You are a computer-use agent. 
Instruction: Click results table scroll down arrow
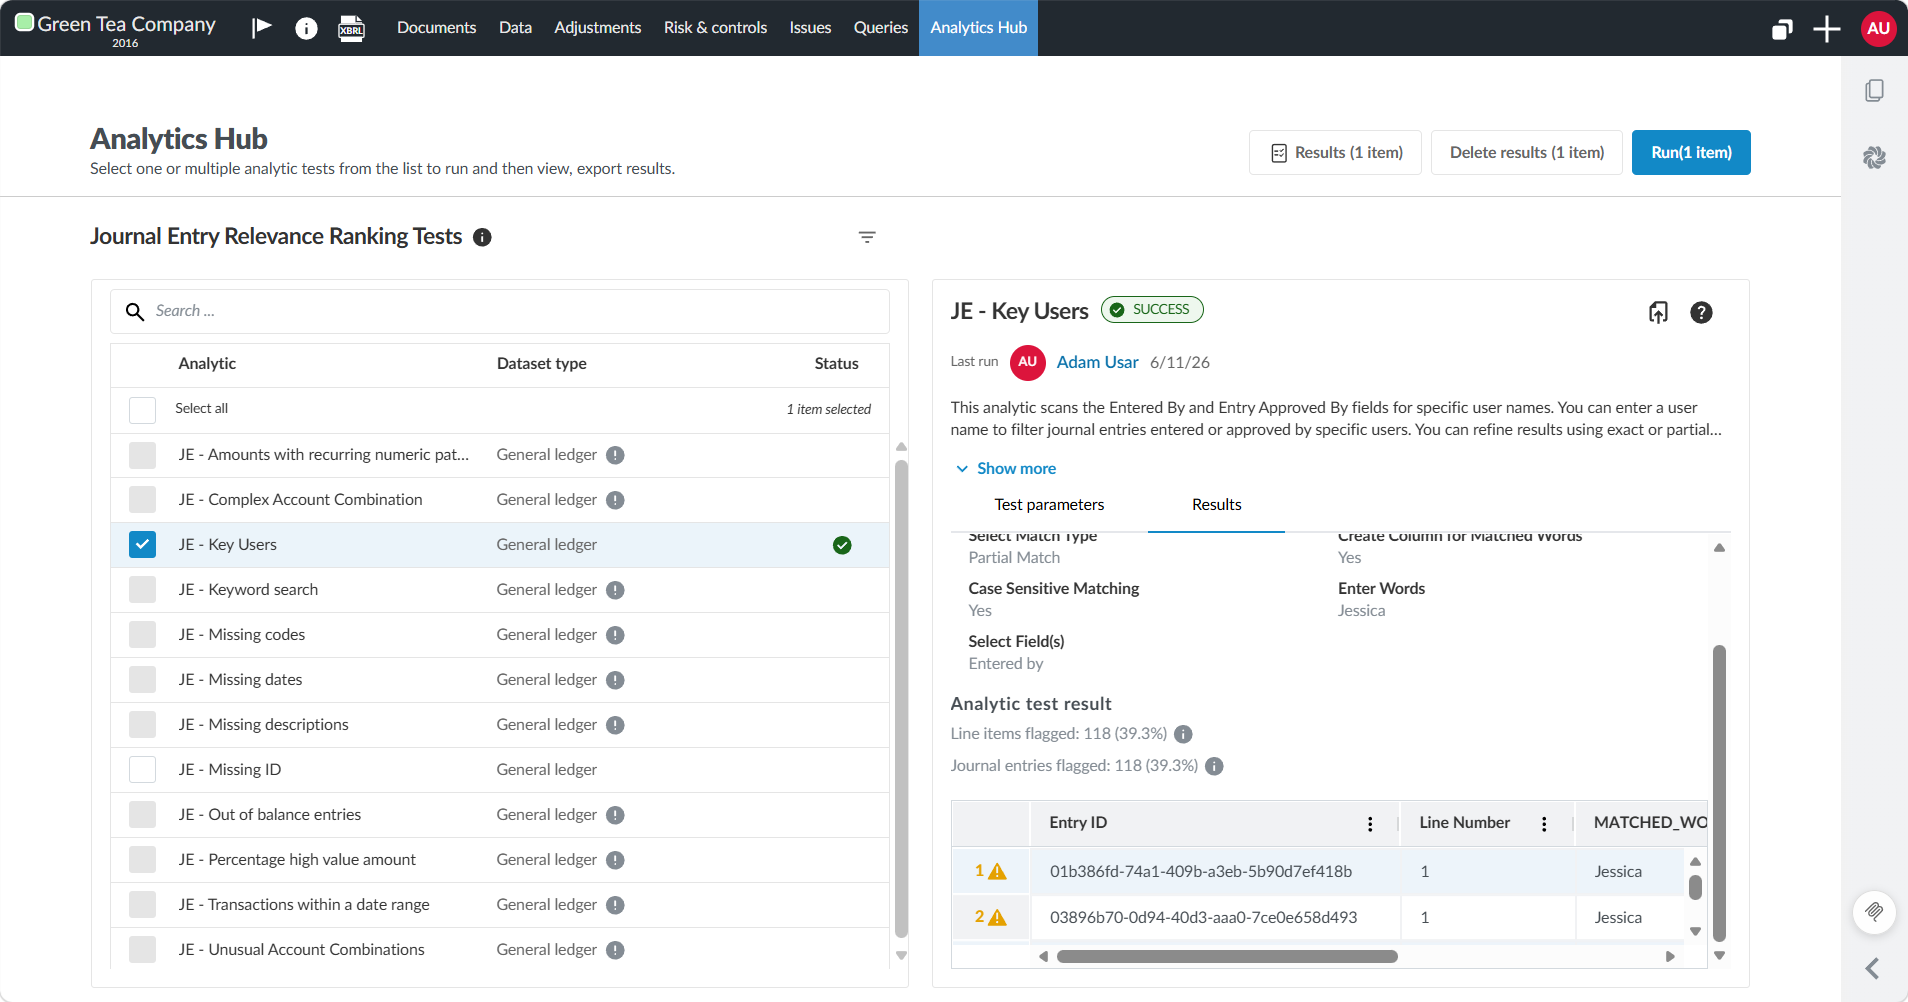point(1695,932)
